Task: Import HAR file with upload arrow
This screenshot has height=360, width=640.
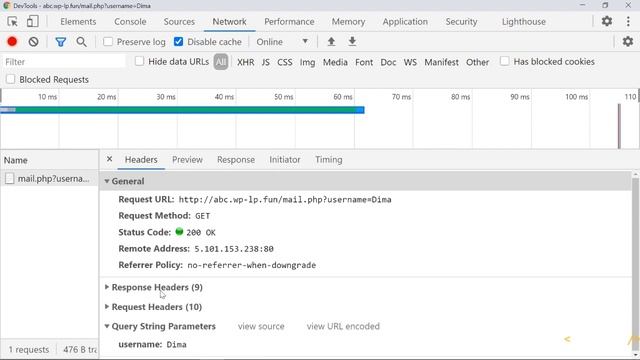Action: tap(331, 42)
